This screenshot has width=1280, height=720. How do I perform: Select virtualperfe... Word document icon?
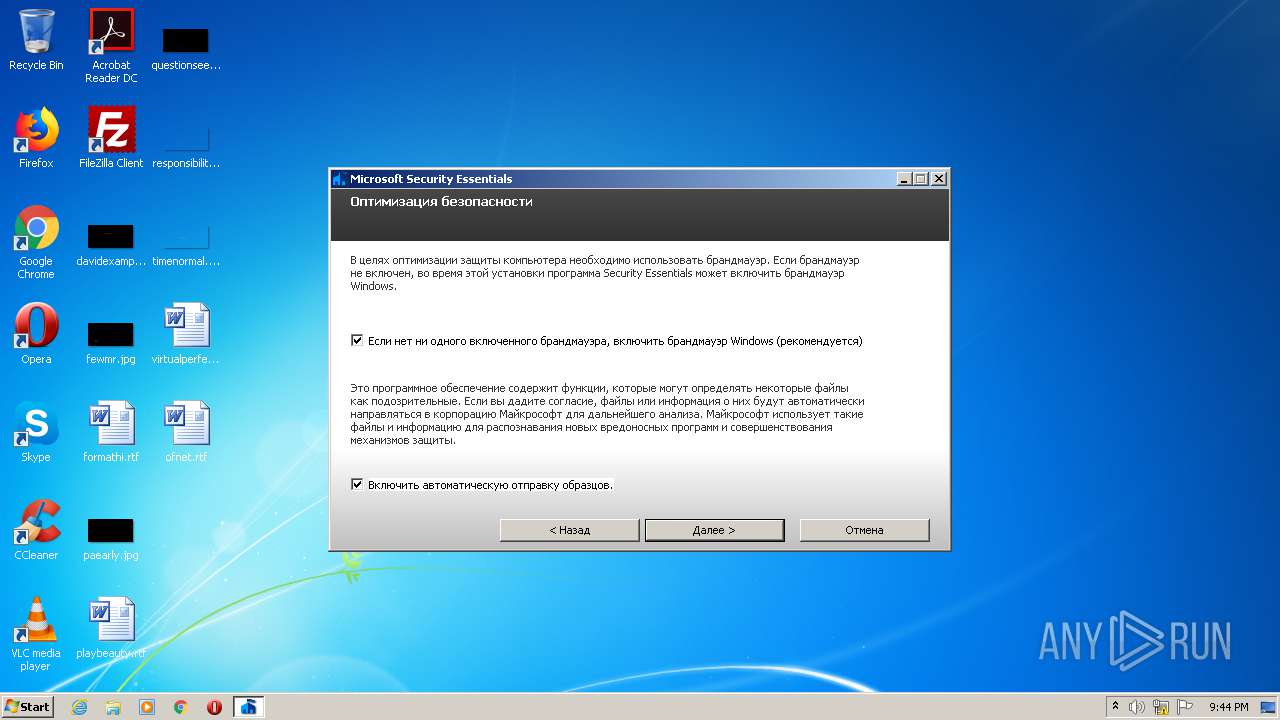coord(186,334)
